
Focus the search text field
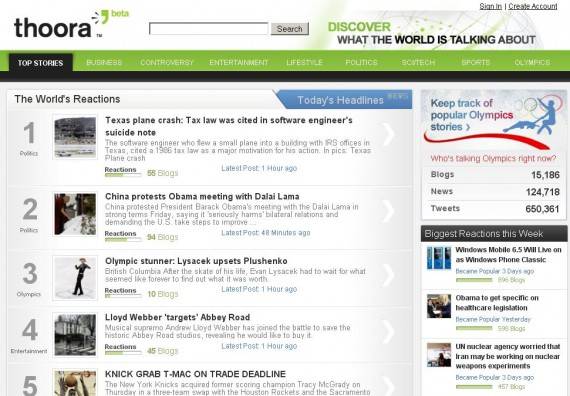click(x=209, y=29)
